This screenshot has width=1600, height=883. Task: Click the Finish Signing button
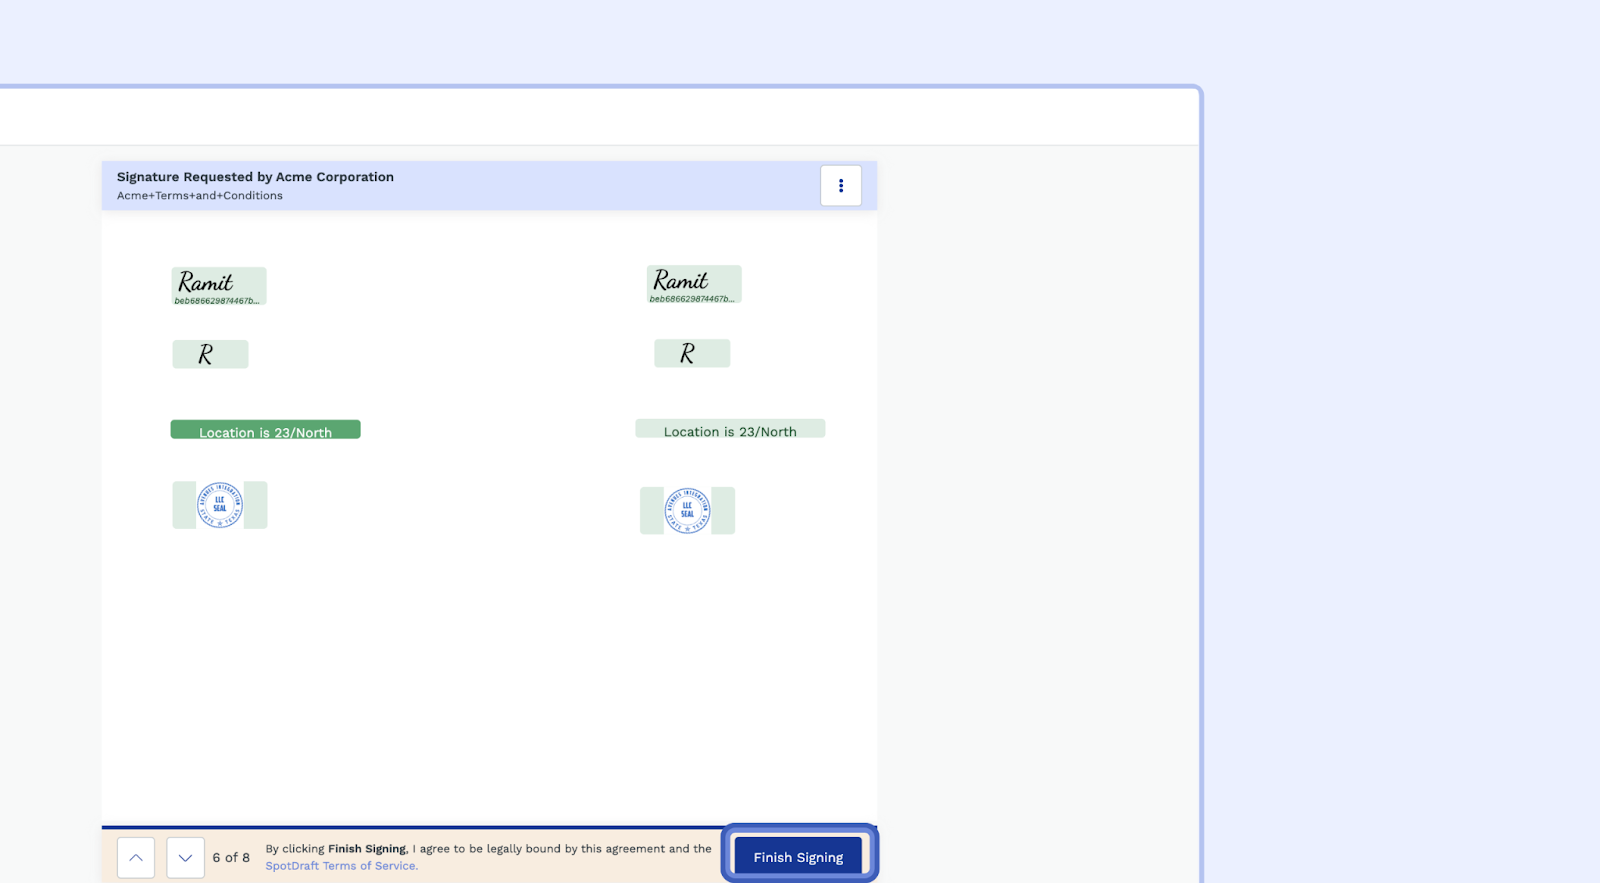798,857
